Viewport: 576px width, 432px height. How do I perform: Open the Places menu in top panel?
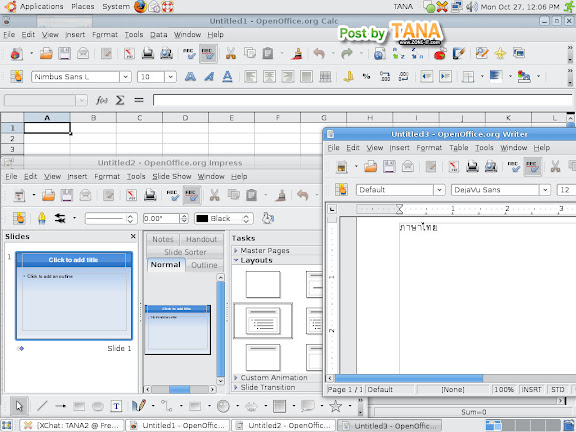(x=83, y=6)
